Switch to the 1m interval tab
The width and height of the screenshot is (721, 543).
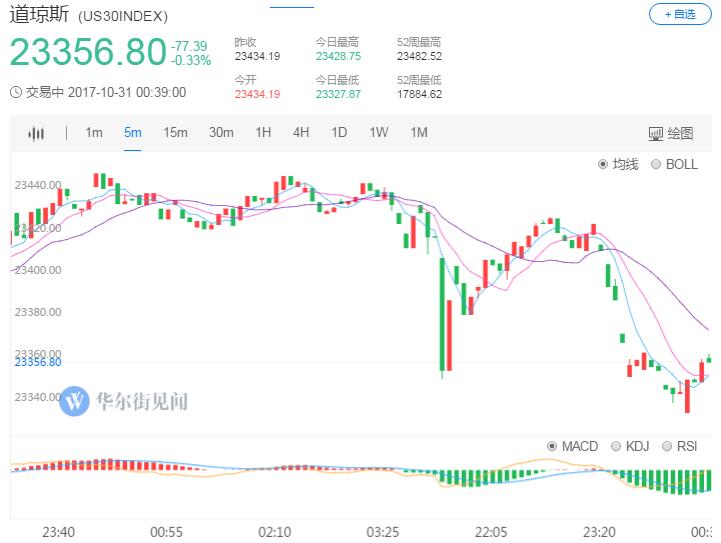(94, 133)
